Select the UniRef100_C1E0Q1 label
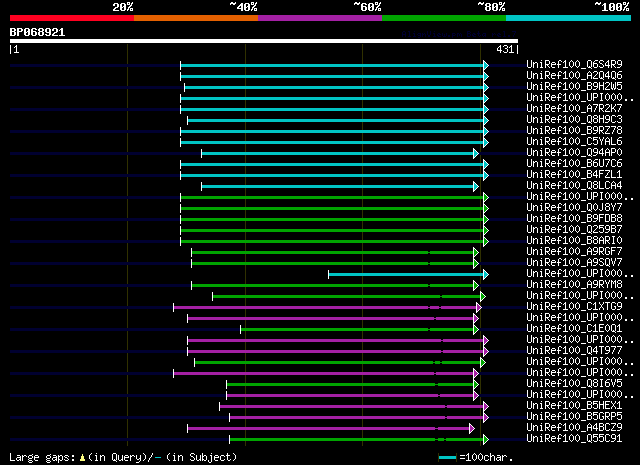Image resolution: width=640 pixels, height=465 pixels. click(574, 329)
